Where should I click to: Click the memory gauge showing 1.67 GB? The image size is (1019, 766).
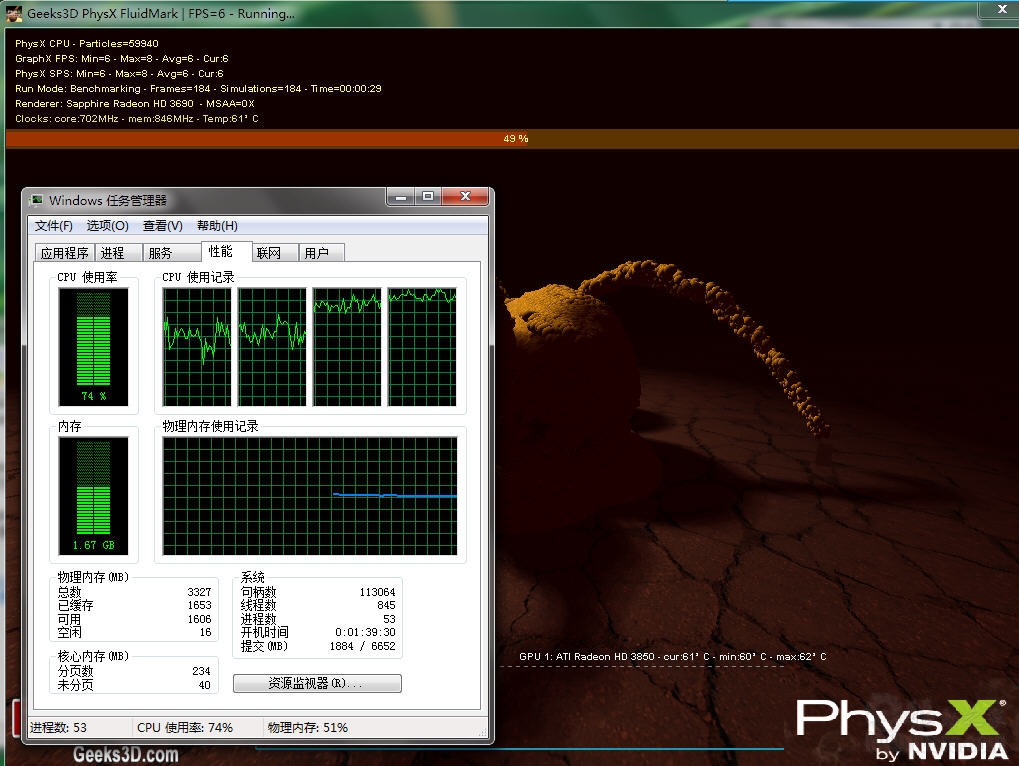click(94, 496)
